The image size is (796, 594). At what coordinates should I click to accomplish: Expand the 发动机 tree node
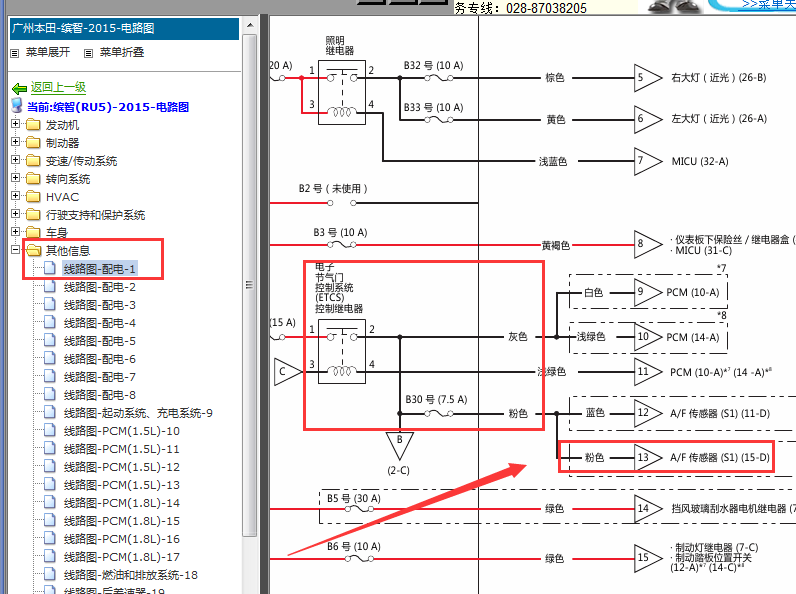coord(15,123)
